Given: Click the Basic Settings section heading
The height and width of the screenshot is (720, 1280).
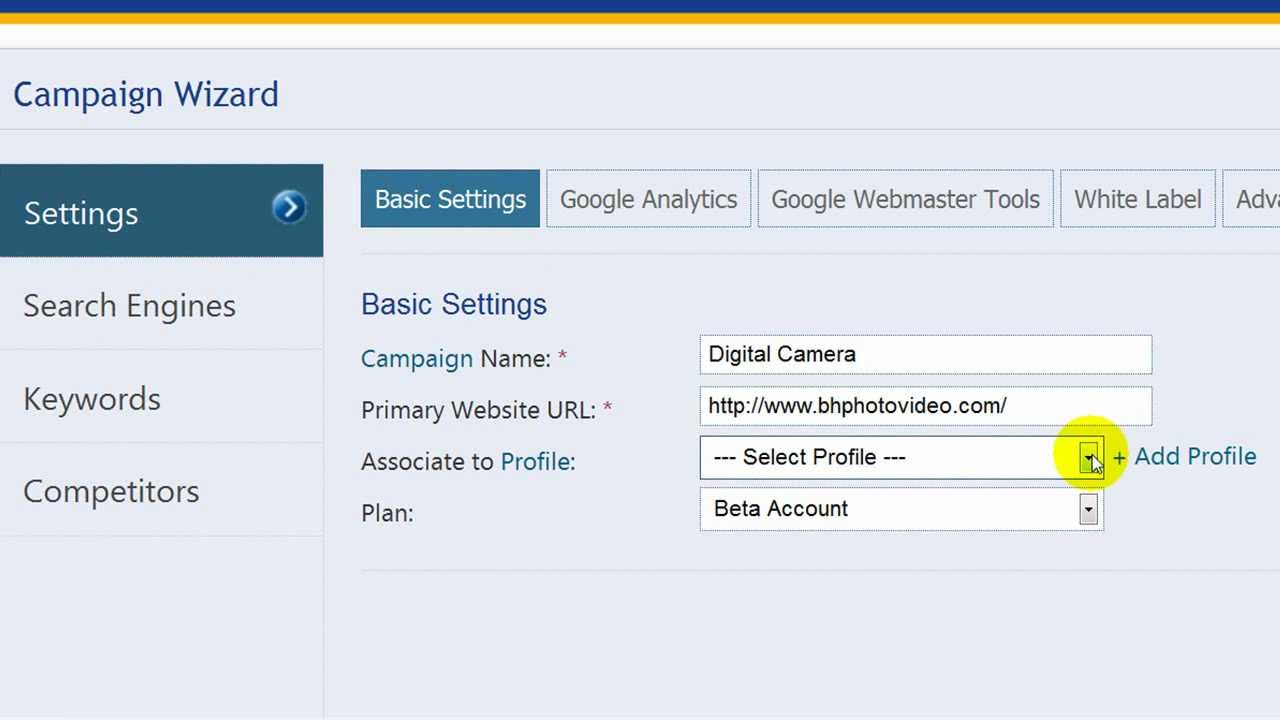Looking at the screenshot, I should (x=454, y=304).
